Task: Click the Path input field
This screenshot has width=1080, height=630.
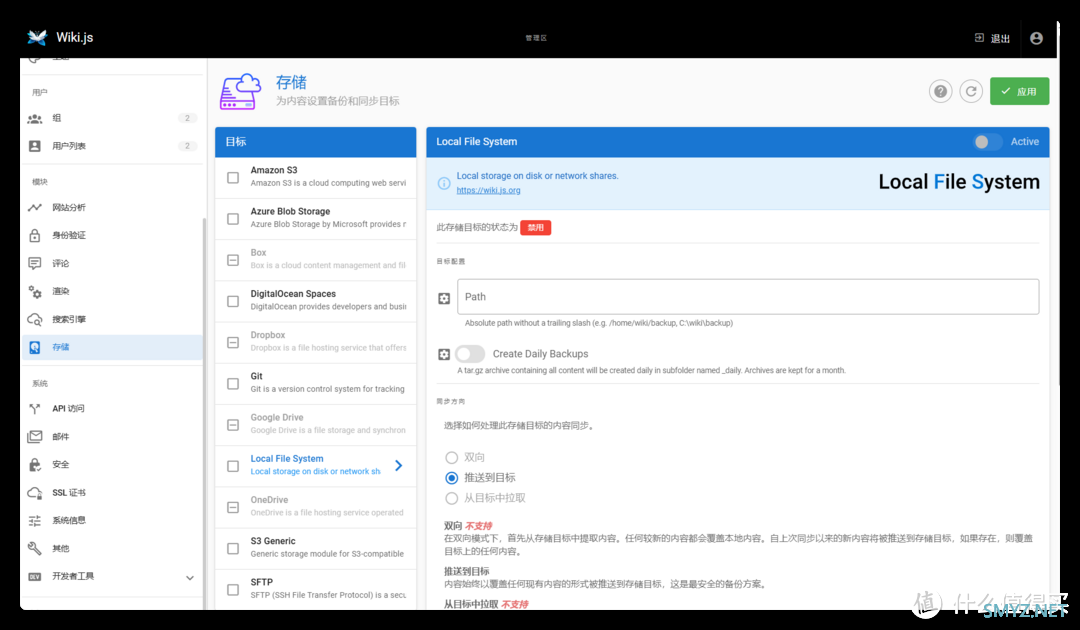Action: 748,297
